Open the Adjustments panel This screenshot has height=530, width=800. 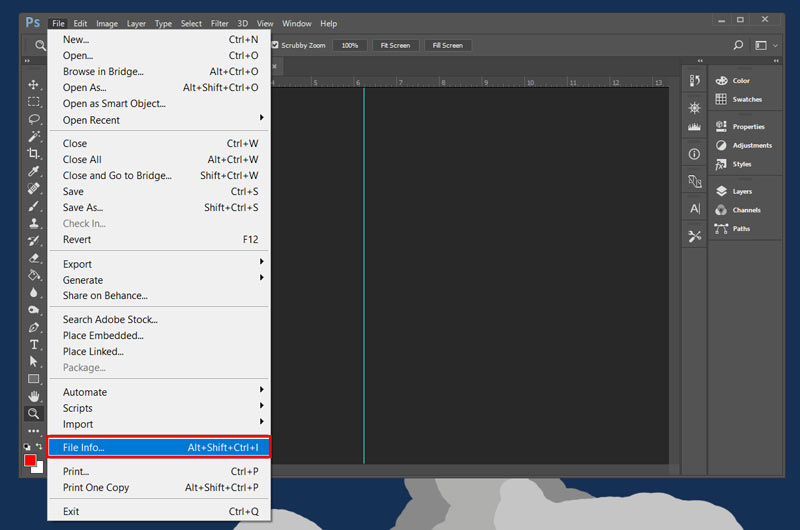(744, 145)
